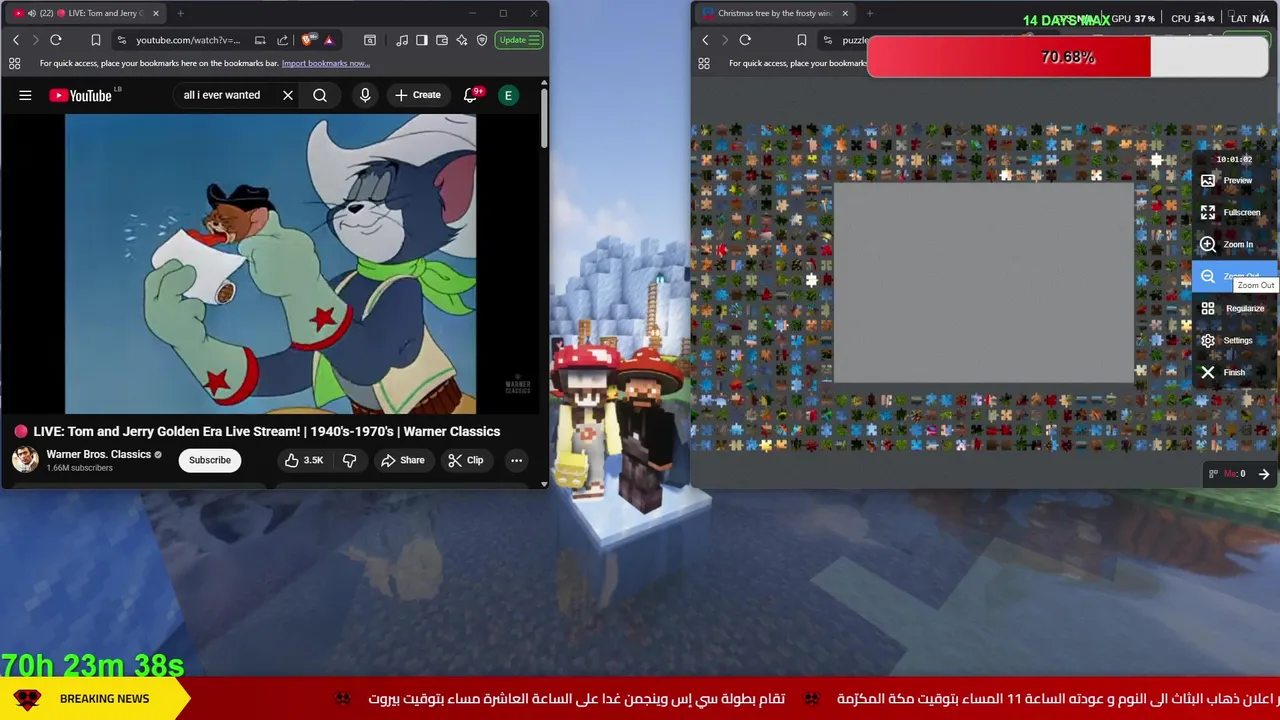Reload the puzzle page
This screenshot has height=720, width=1280.
point(745,40)
